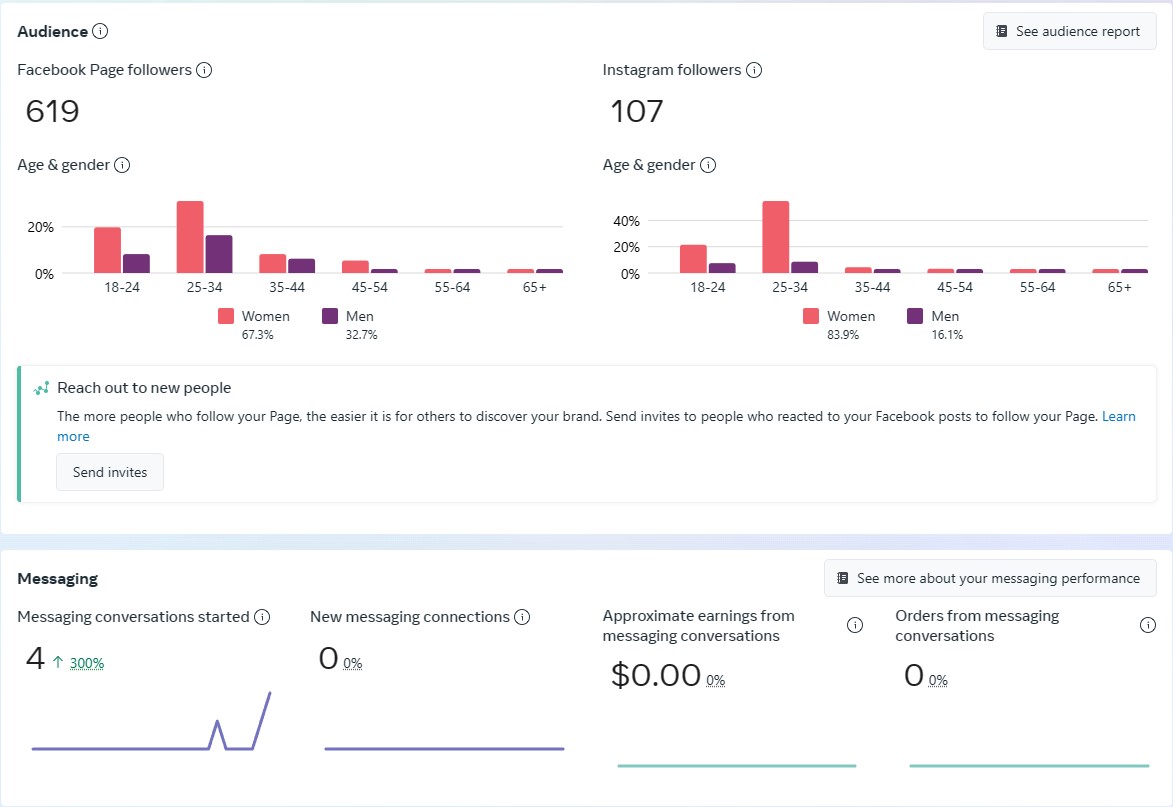The height and width of the screenshot is (807, 1173).
Task: Click info icon for Messaging conversations started
Action: 262,617
